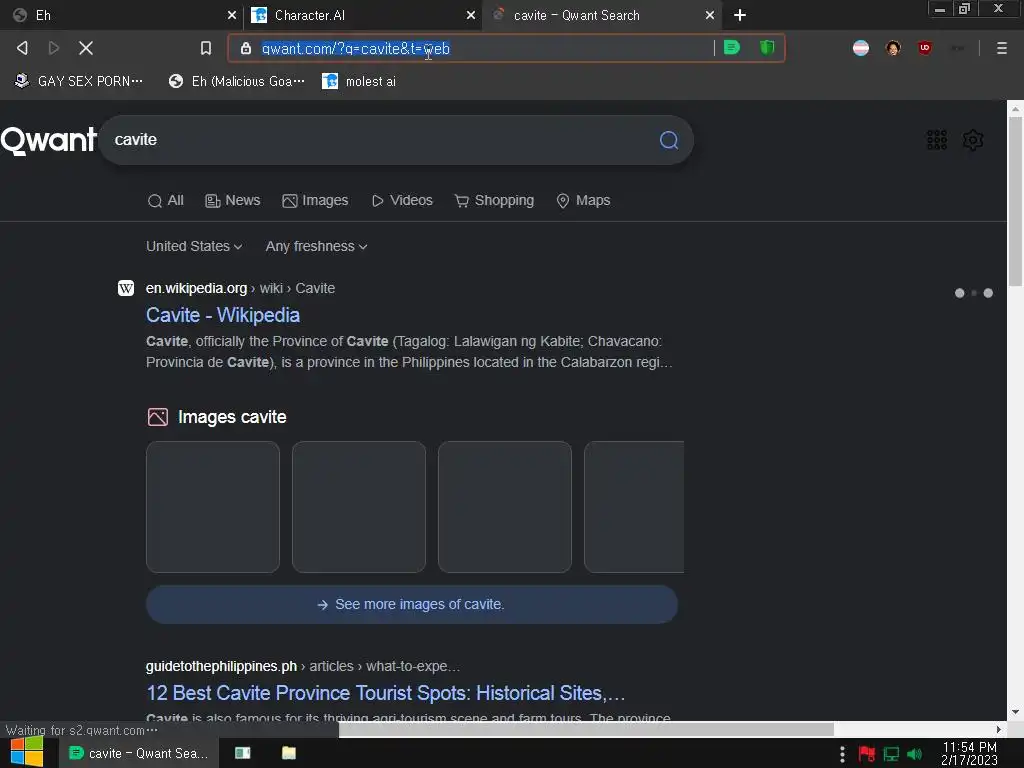
Task: Stop loading the page
Action: click(86, 48)
